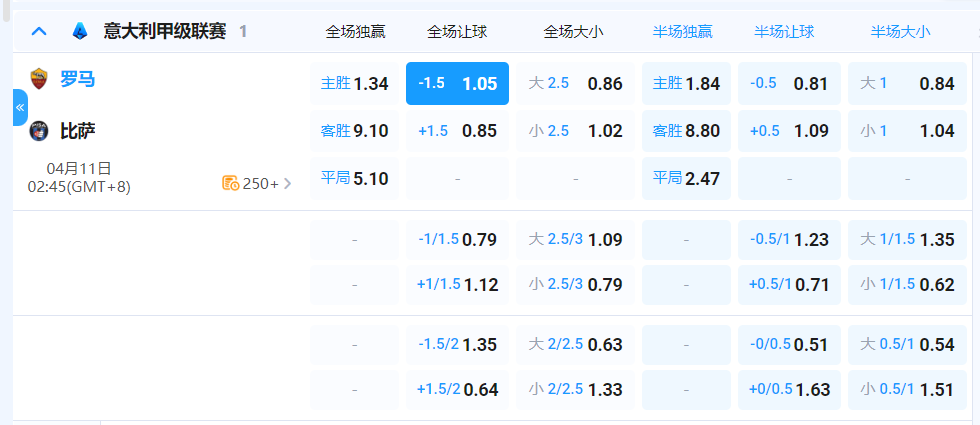Bet on full-time 平局 5.10

354,179
